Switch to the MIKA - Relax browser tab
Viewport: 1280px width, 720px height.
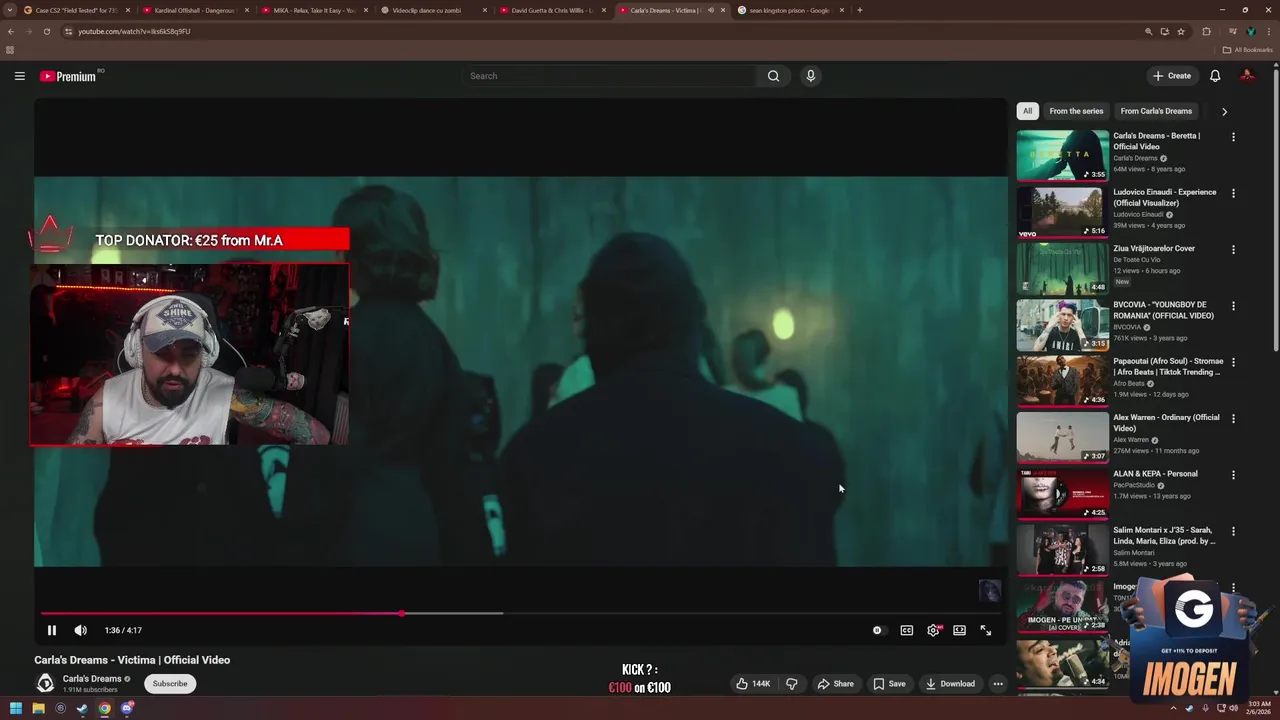coord(313,10)
